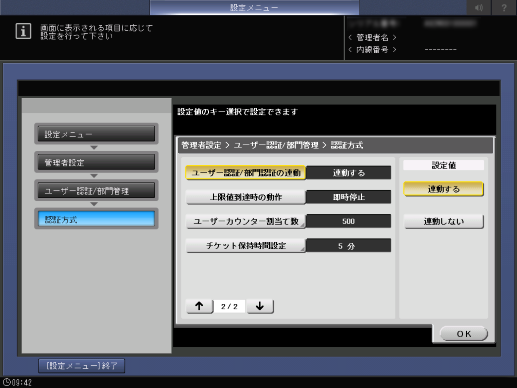
Task: Select ユーザーカウンター割当て数 item
Action: click(x=246, y=221)
